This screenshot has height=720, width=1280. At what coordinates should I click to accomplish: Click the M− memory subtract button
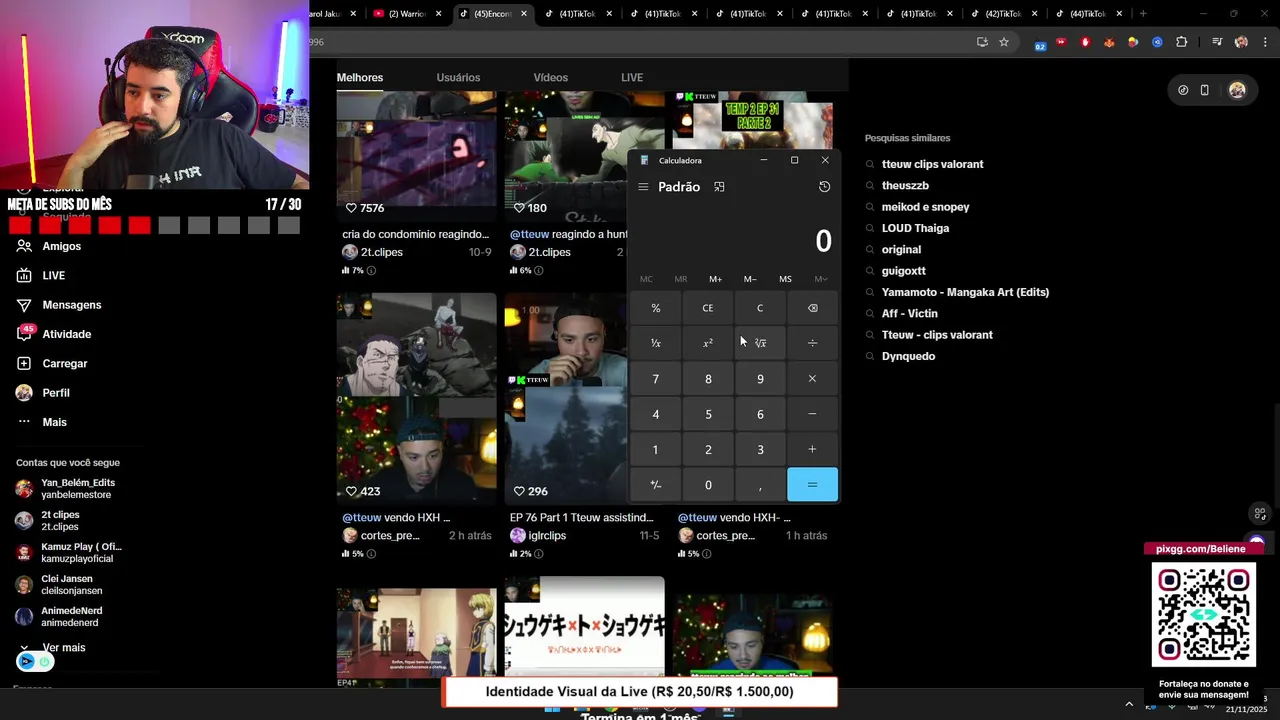750,279
